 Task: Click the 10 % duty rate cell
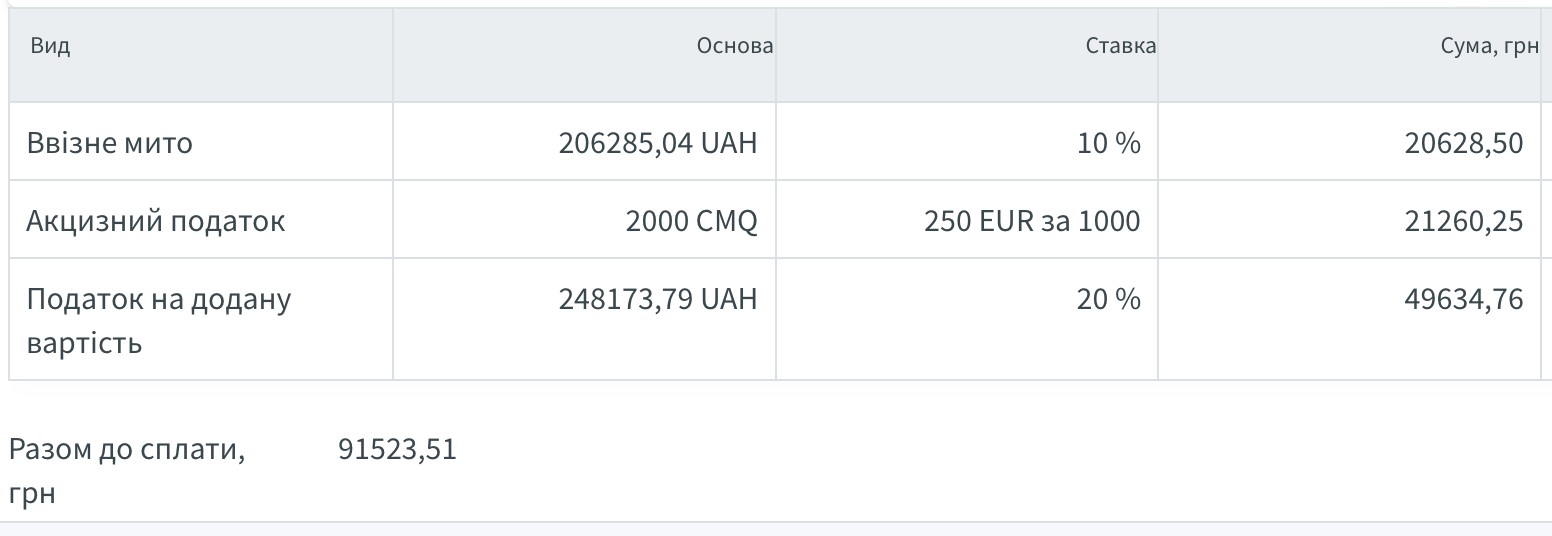(1108, 143)
